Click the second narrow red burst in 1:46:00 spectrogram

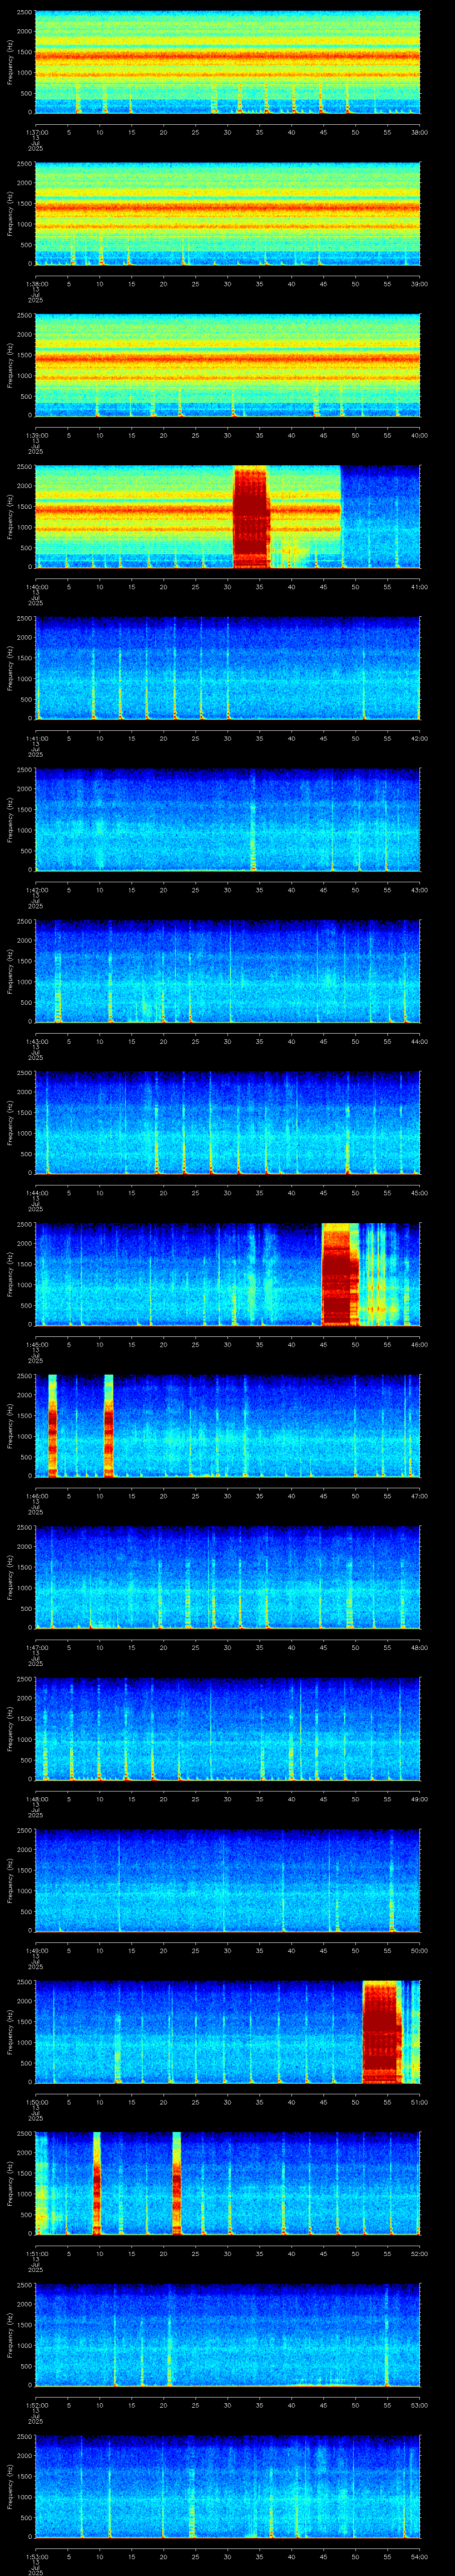pos(108,1425)
